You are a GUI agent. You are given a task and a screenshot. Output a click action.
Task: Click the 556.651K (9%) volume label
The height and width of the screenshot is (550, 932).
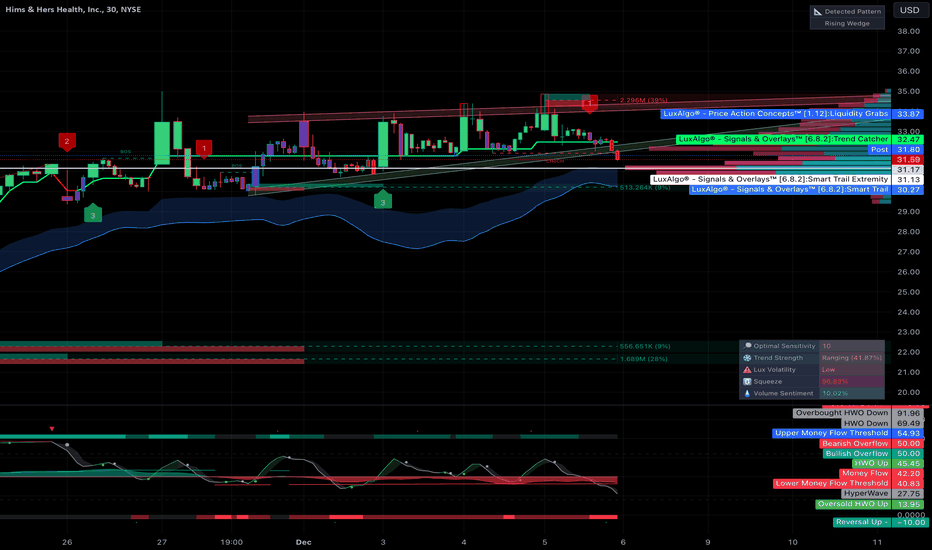tap(645, 346)
